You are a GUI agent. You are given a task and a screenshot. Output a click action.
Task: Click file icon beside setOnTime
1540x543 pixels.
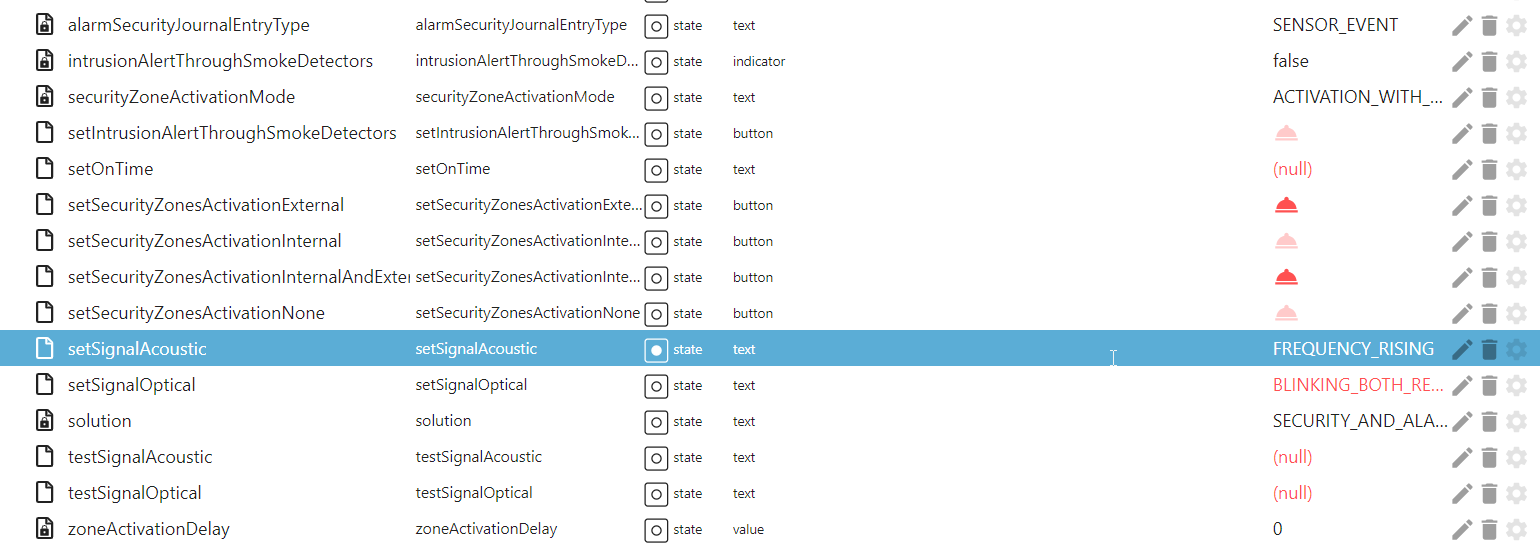[x=44, y=169]
